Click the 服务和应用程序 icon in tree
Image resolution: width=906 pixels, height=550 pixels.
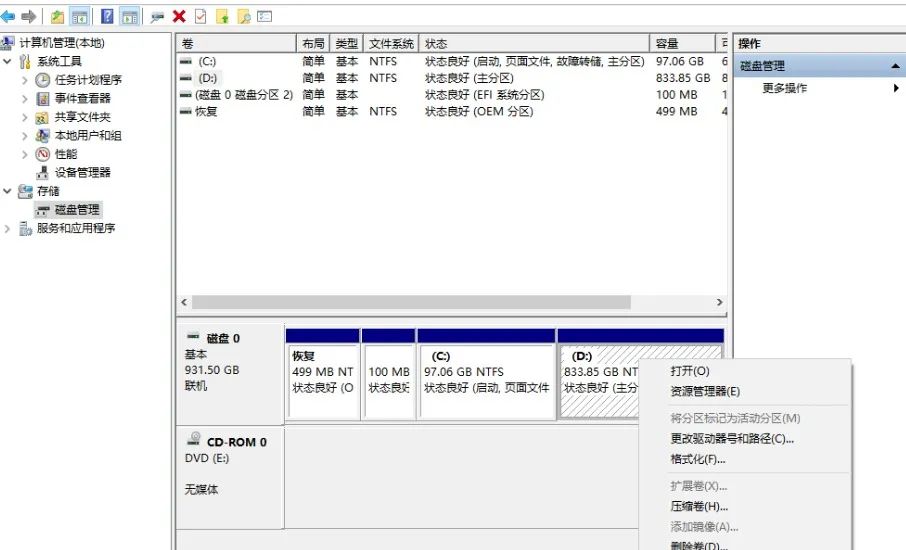[25, 229]
